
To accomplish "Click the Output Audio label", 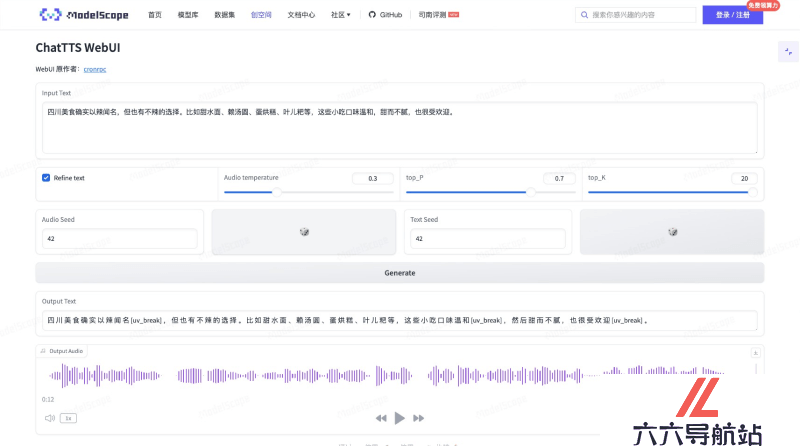I will click(x=62, y=351).
